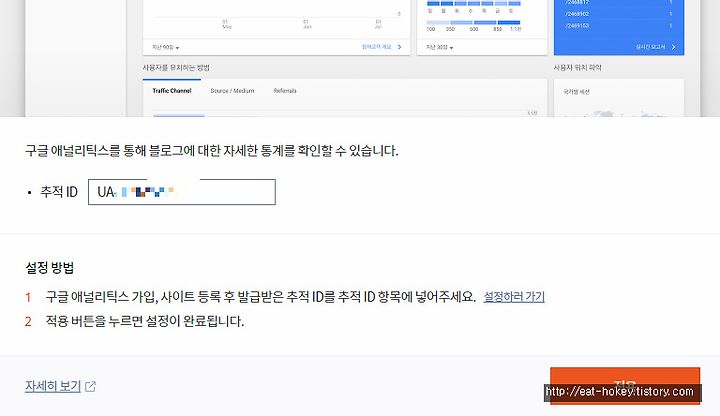Click the 사용자 위치 파악 label
Viewport: 720px width, 416px height.
click(577, 67)
